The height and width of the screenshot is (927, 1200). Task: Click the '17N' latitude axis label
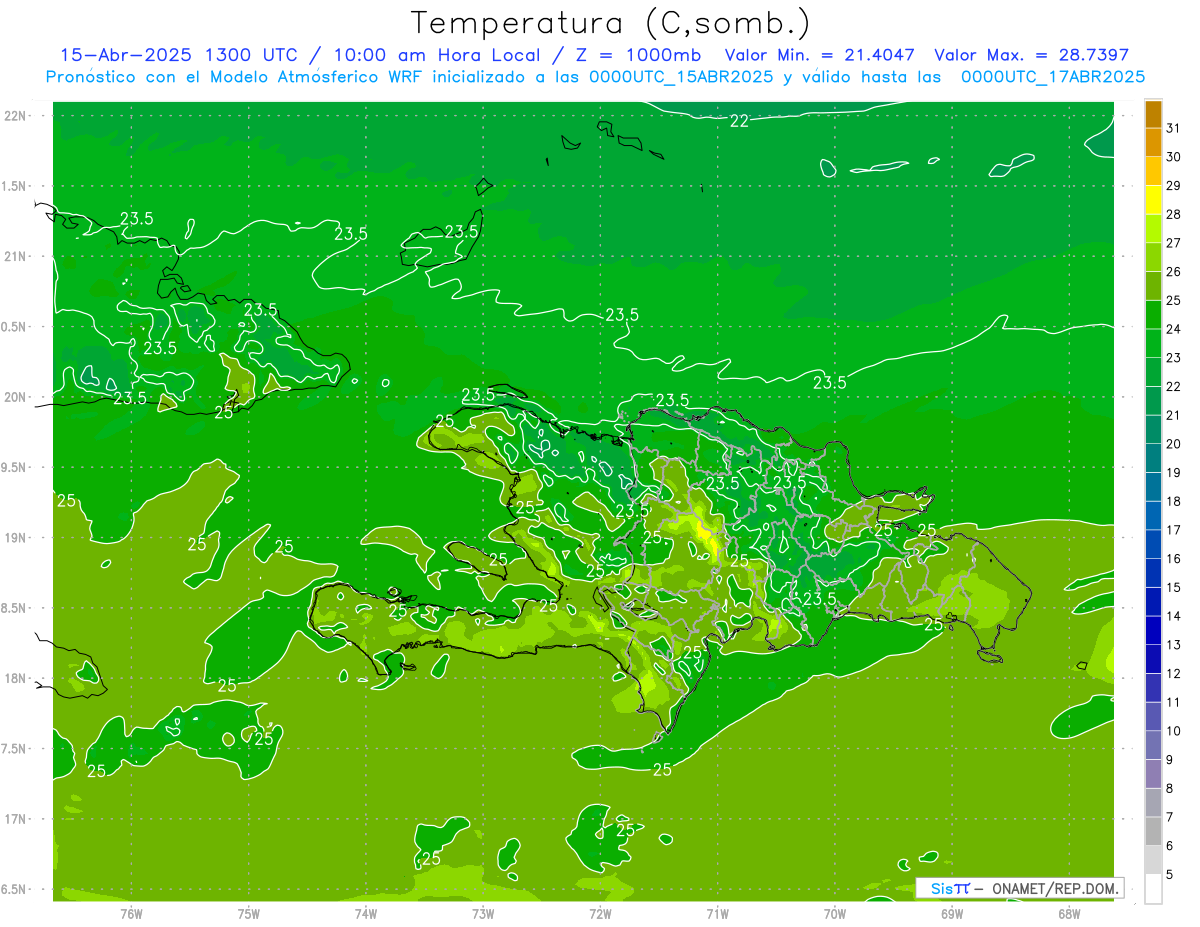point(15,819)
